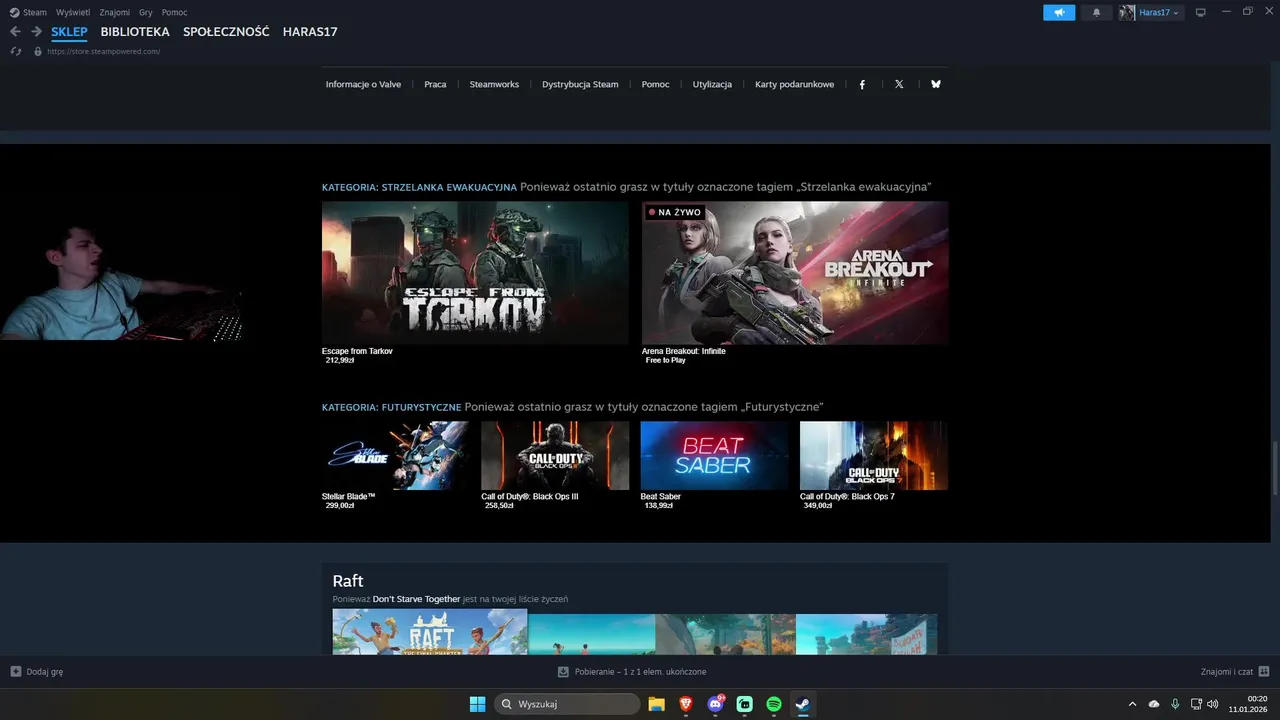This screenshot has height=720, width=1280.
Task: Switch to the SKLEP tab
Action: [69, 32]
